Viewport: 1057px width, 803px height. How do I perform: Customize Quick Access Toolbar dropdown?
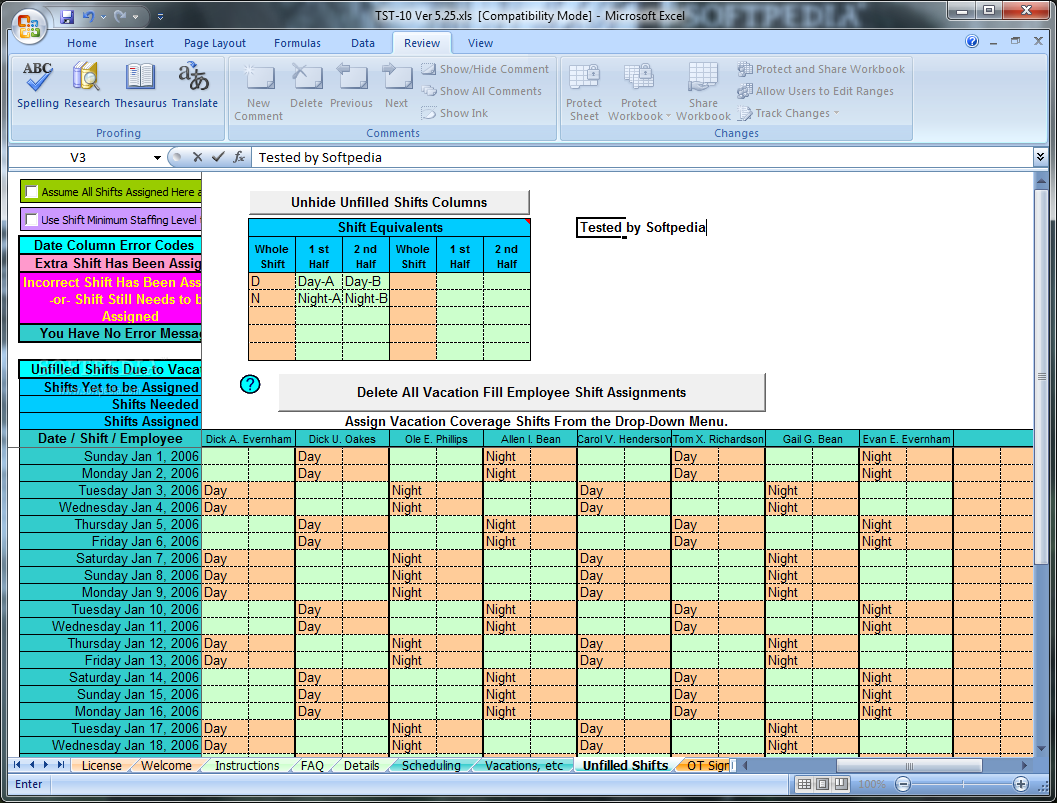160,16
